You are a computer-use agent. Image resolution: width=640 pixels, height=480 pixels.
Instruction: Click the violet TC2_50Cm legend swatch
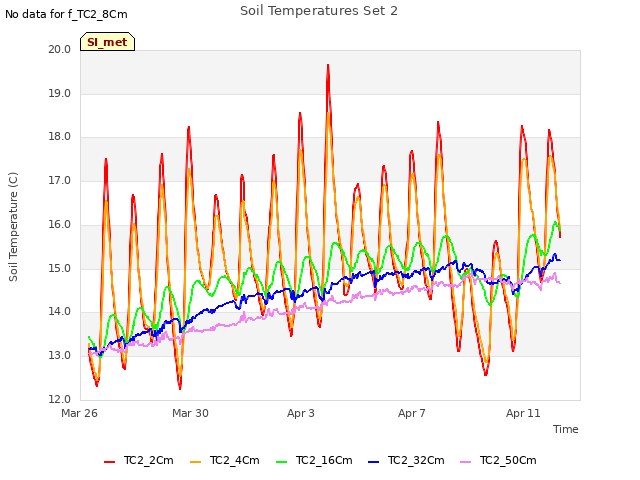466,462
